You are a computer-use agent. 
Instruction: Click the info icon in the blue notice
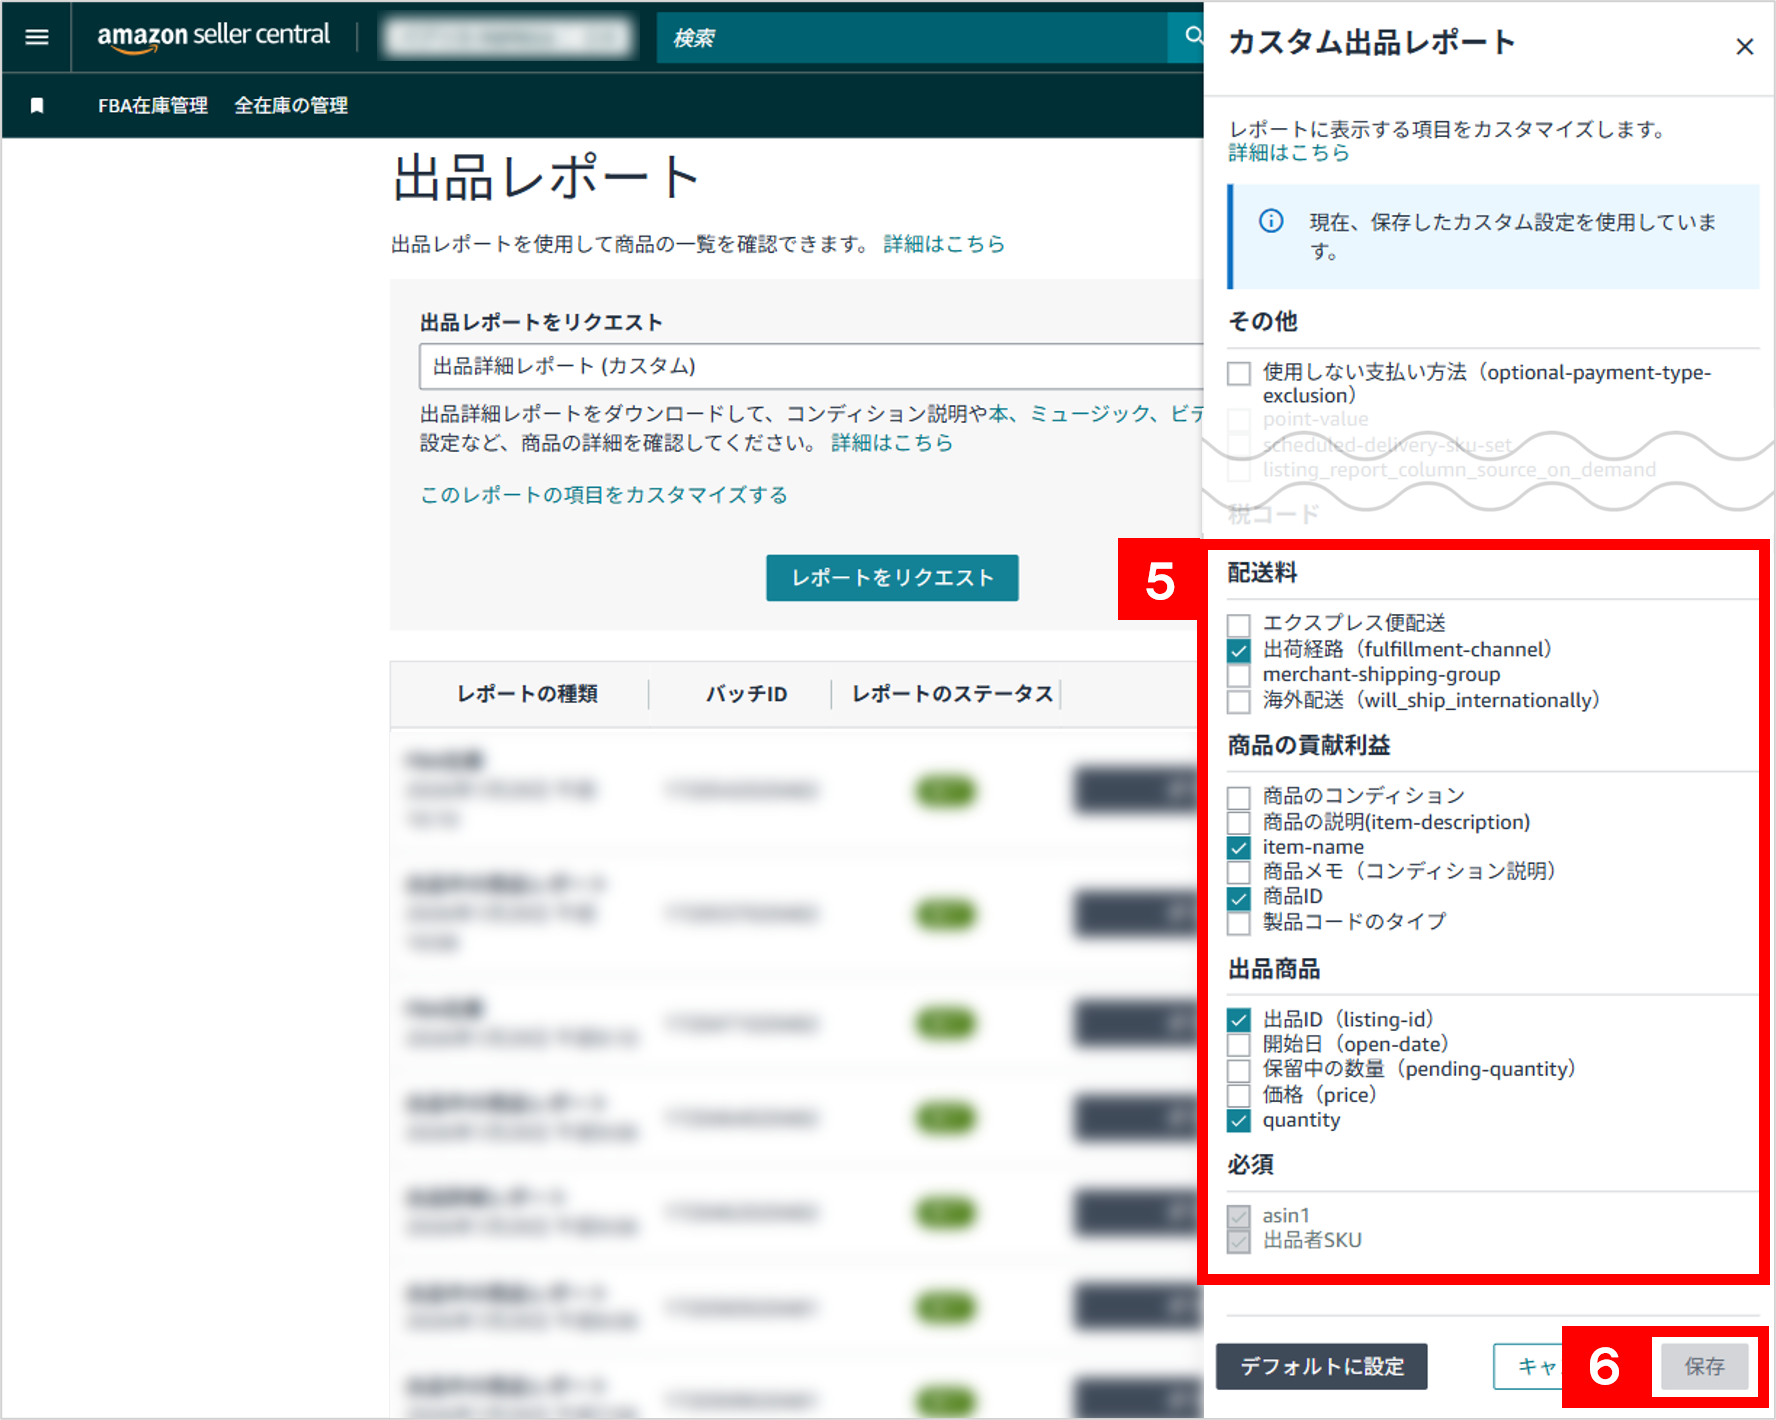click(1271, 222)
